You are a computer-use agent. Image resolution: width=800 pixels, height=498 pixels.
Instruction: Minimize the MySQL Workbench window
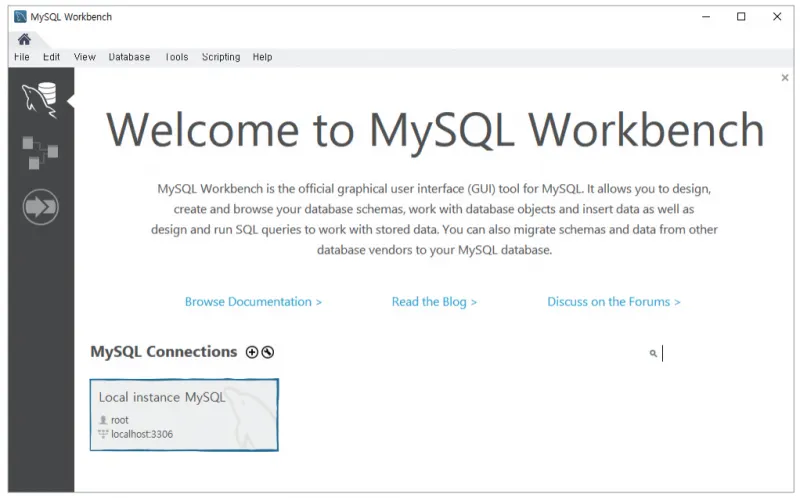click(x=706, y=17)
